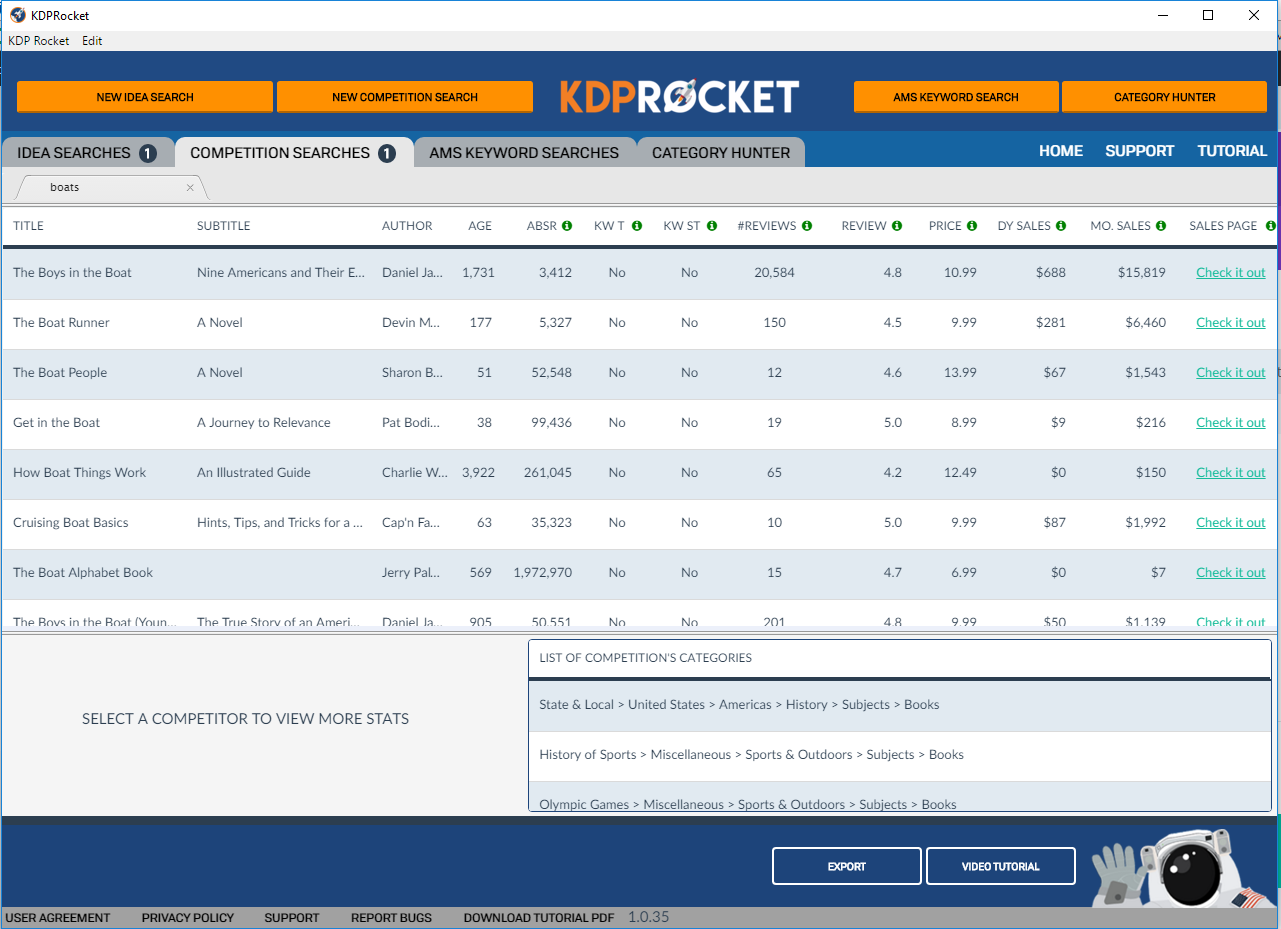The width and height of the screenshot is (1281, 929).
Task: Click the PRICE column info icon
Action: (972, 226)
